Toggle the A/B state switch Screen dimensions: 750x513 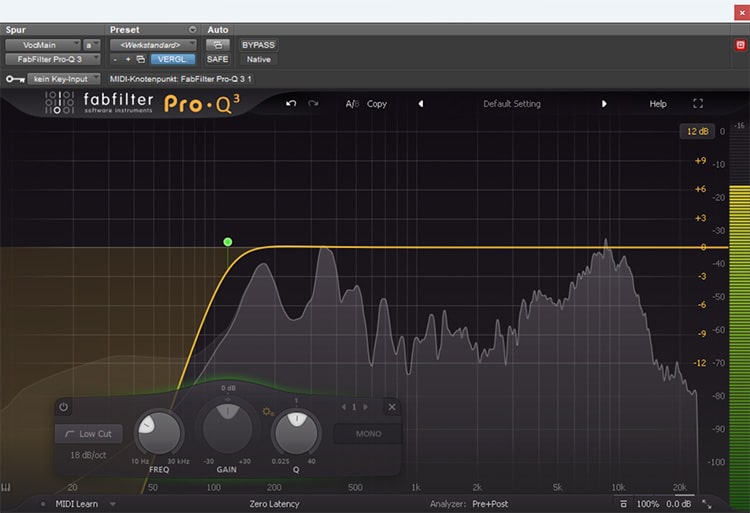pos(352,104)
